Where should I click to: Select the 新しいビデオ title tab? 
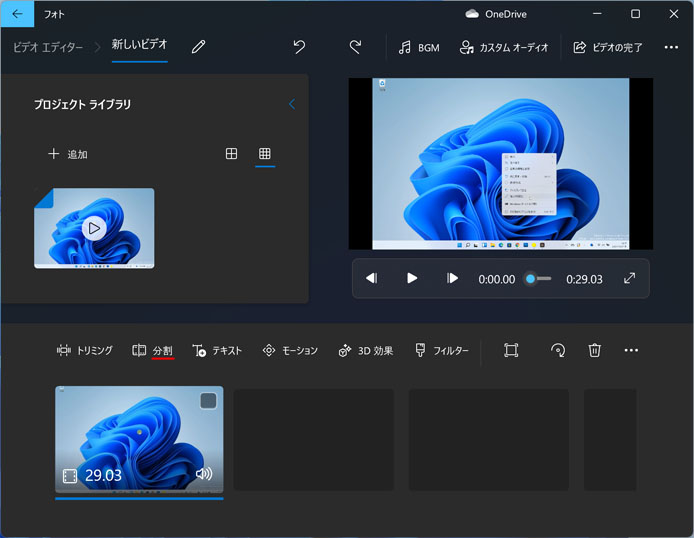(139, 44)
